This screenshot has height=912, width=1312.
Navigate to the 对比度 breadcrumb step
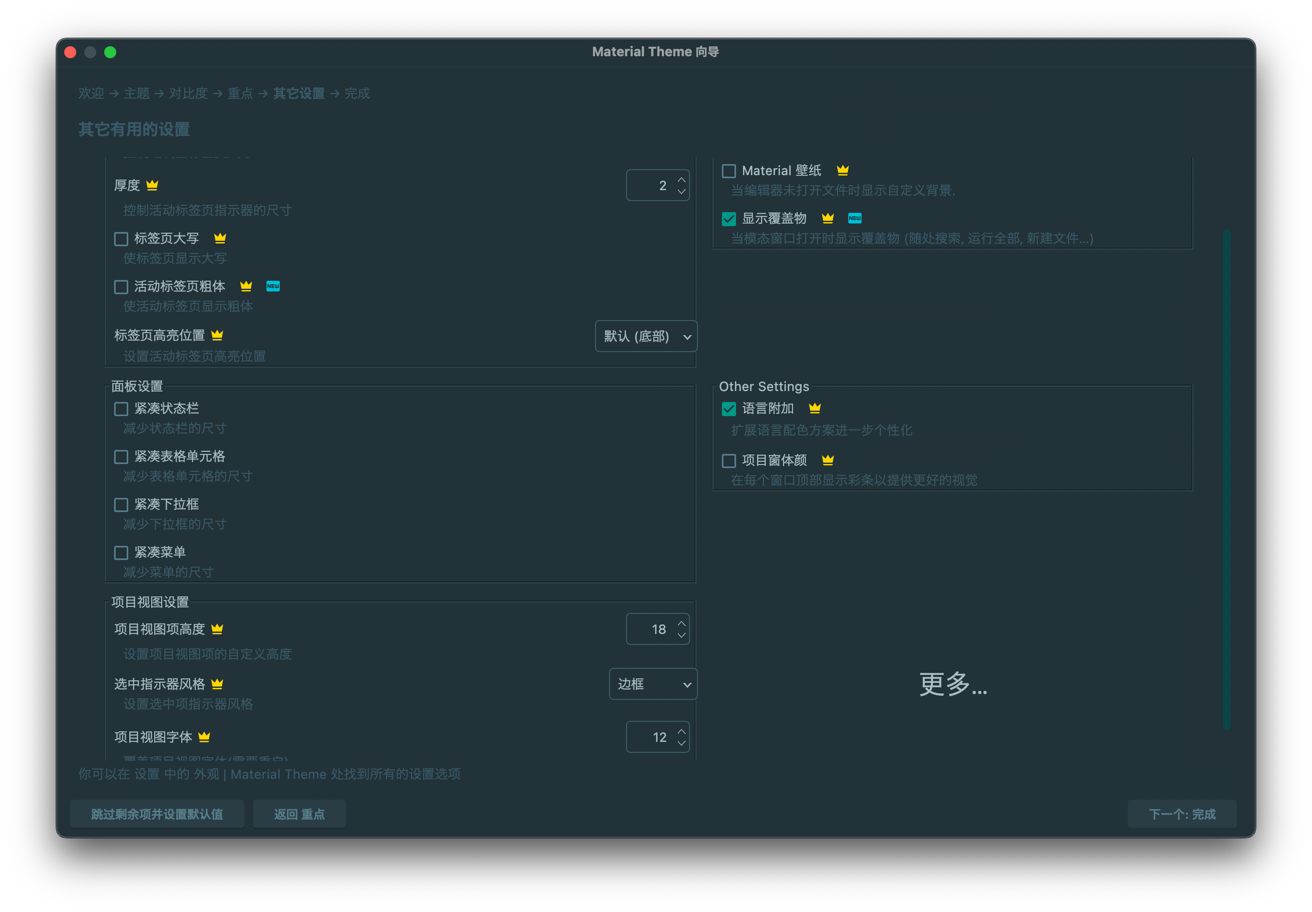188,92
